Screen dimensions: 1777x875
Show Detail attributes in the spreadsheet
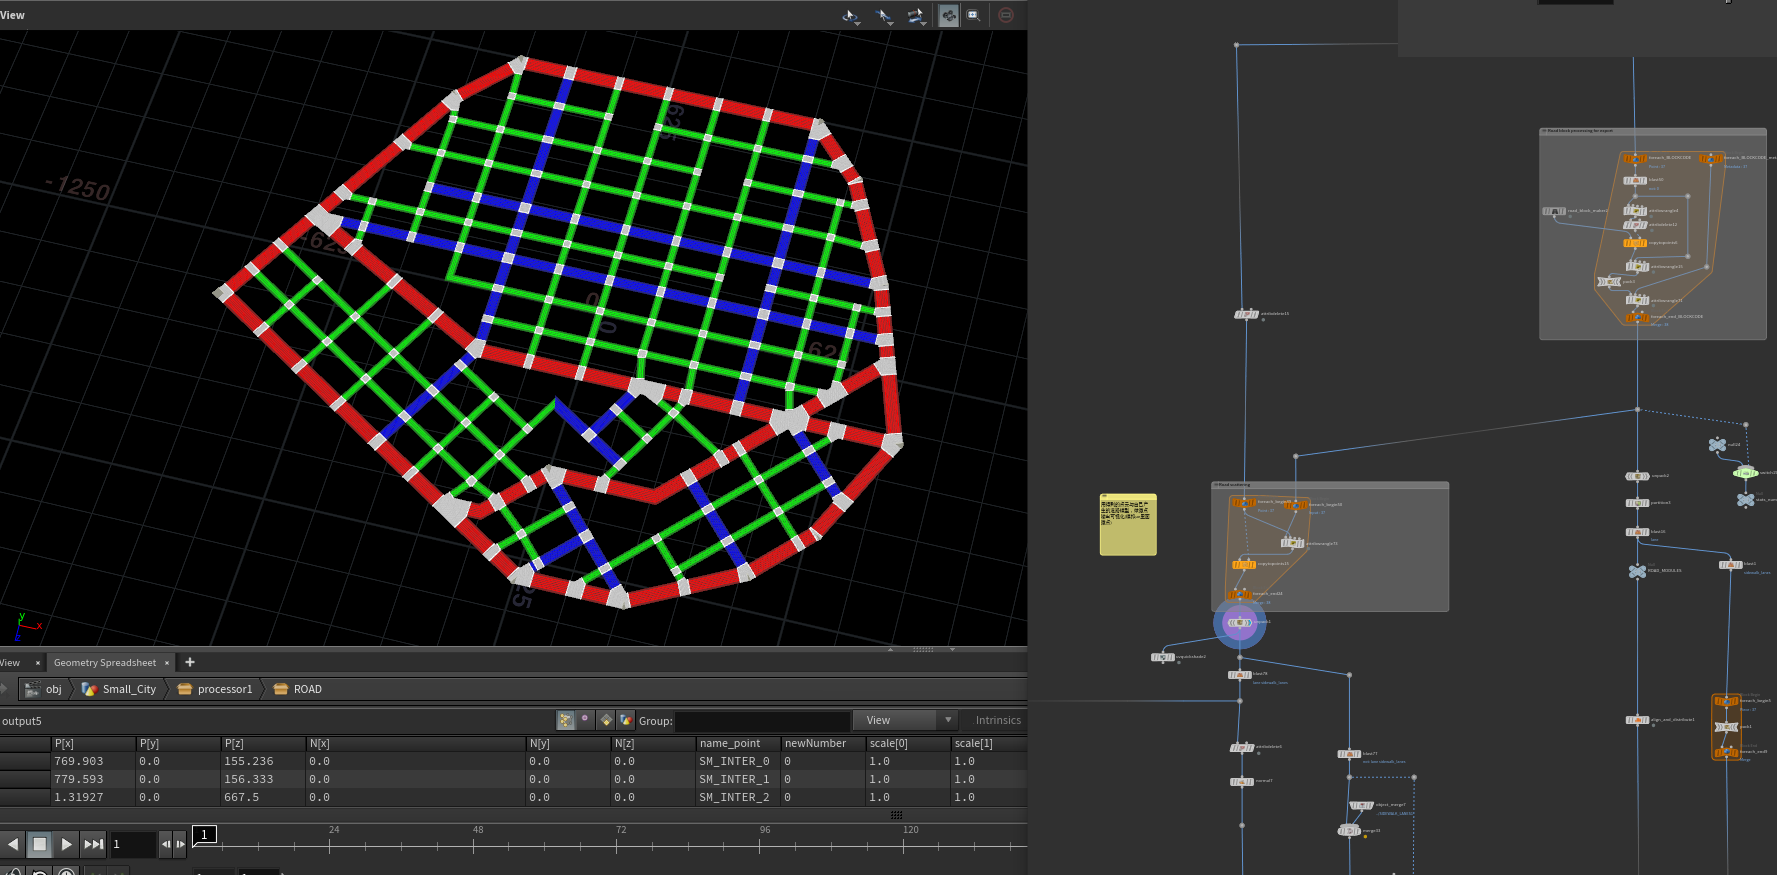pyautogui.click(x=626, y=720)
